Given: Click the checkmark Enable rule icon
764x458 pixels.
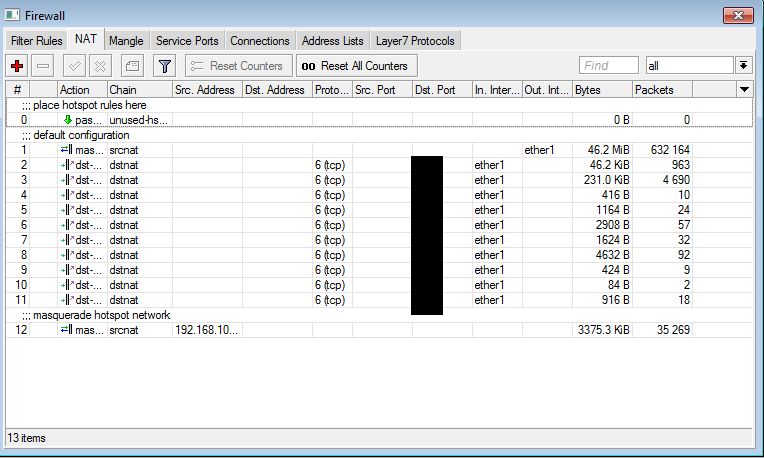Looking at the screenshot, I should [75, 66].
